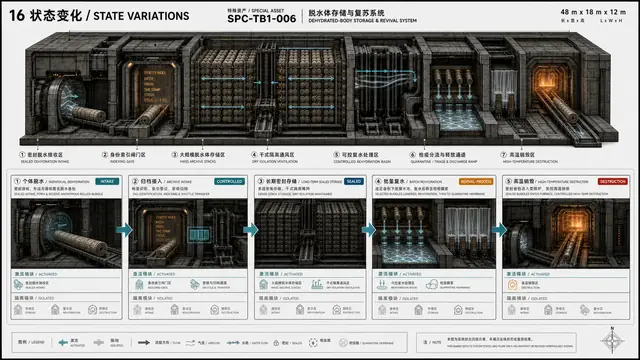Screen dimensions: 640x360
Task: Click the gray Isolated arrow in the legend
Action: [x=98, y=342]
